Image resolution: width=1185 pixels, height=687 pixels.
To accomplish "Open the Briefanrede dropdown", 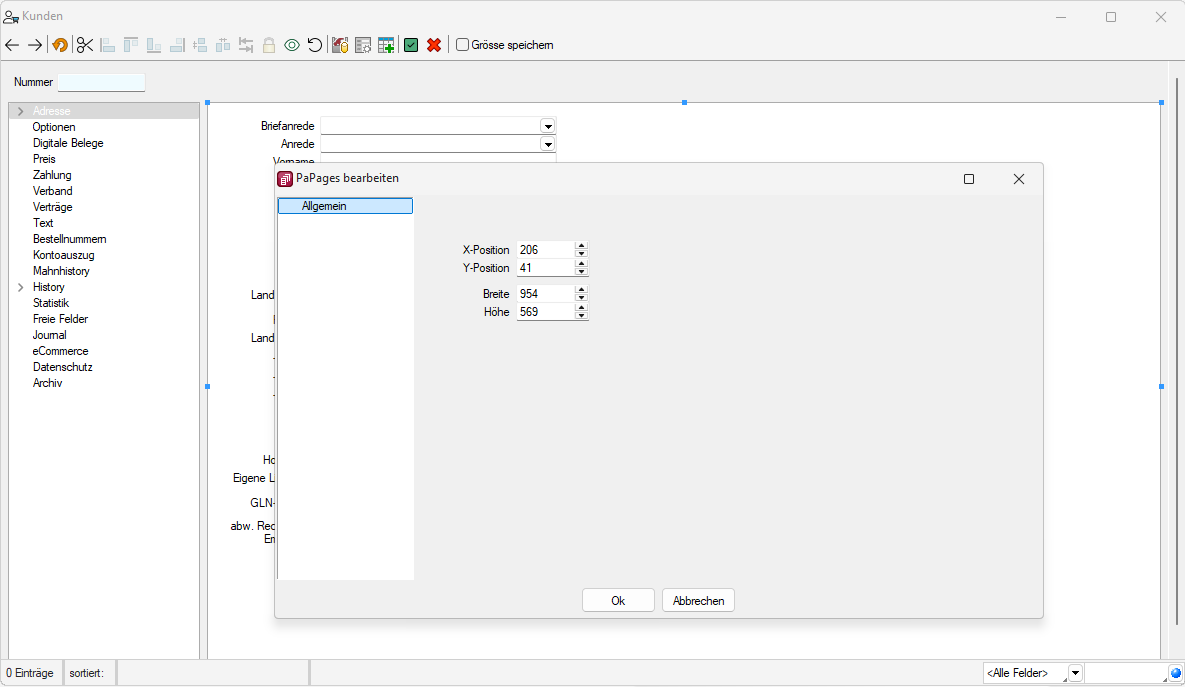I will [x=548, y=126].
